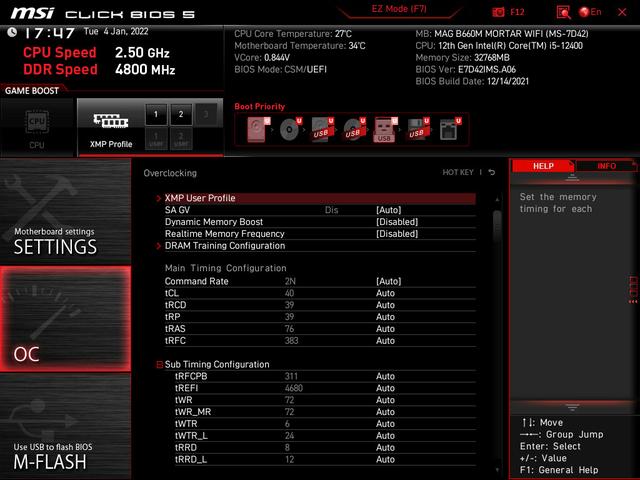Select the optical disc boot device icon
Viewport: 640px width, 480px height.
point(290,129)
